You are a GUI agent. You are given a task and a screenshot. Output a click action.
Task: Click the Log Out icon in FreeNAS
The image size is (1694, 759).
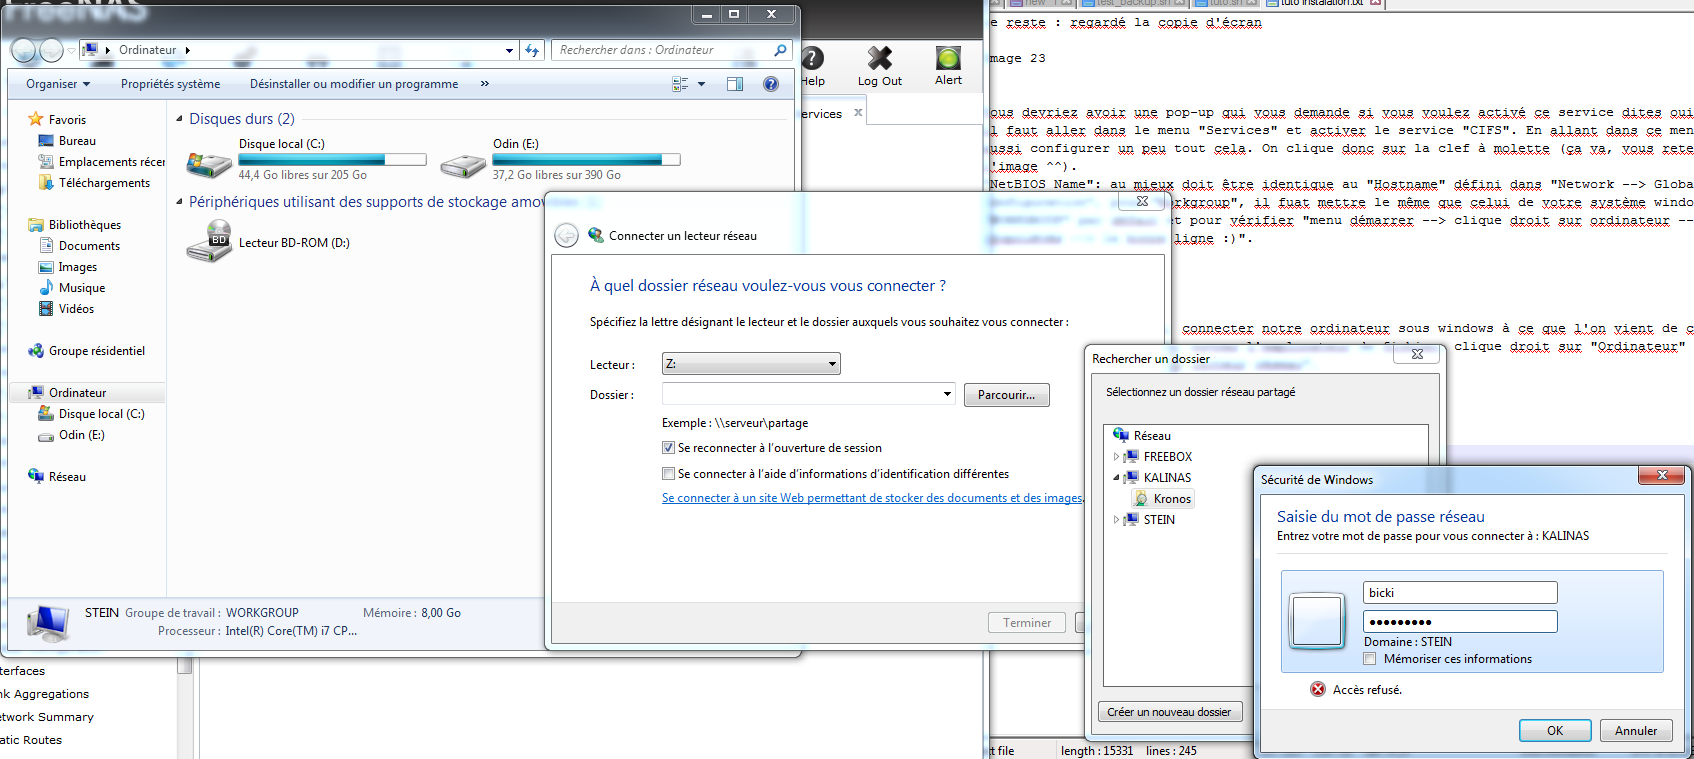(x=879, y=59)
